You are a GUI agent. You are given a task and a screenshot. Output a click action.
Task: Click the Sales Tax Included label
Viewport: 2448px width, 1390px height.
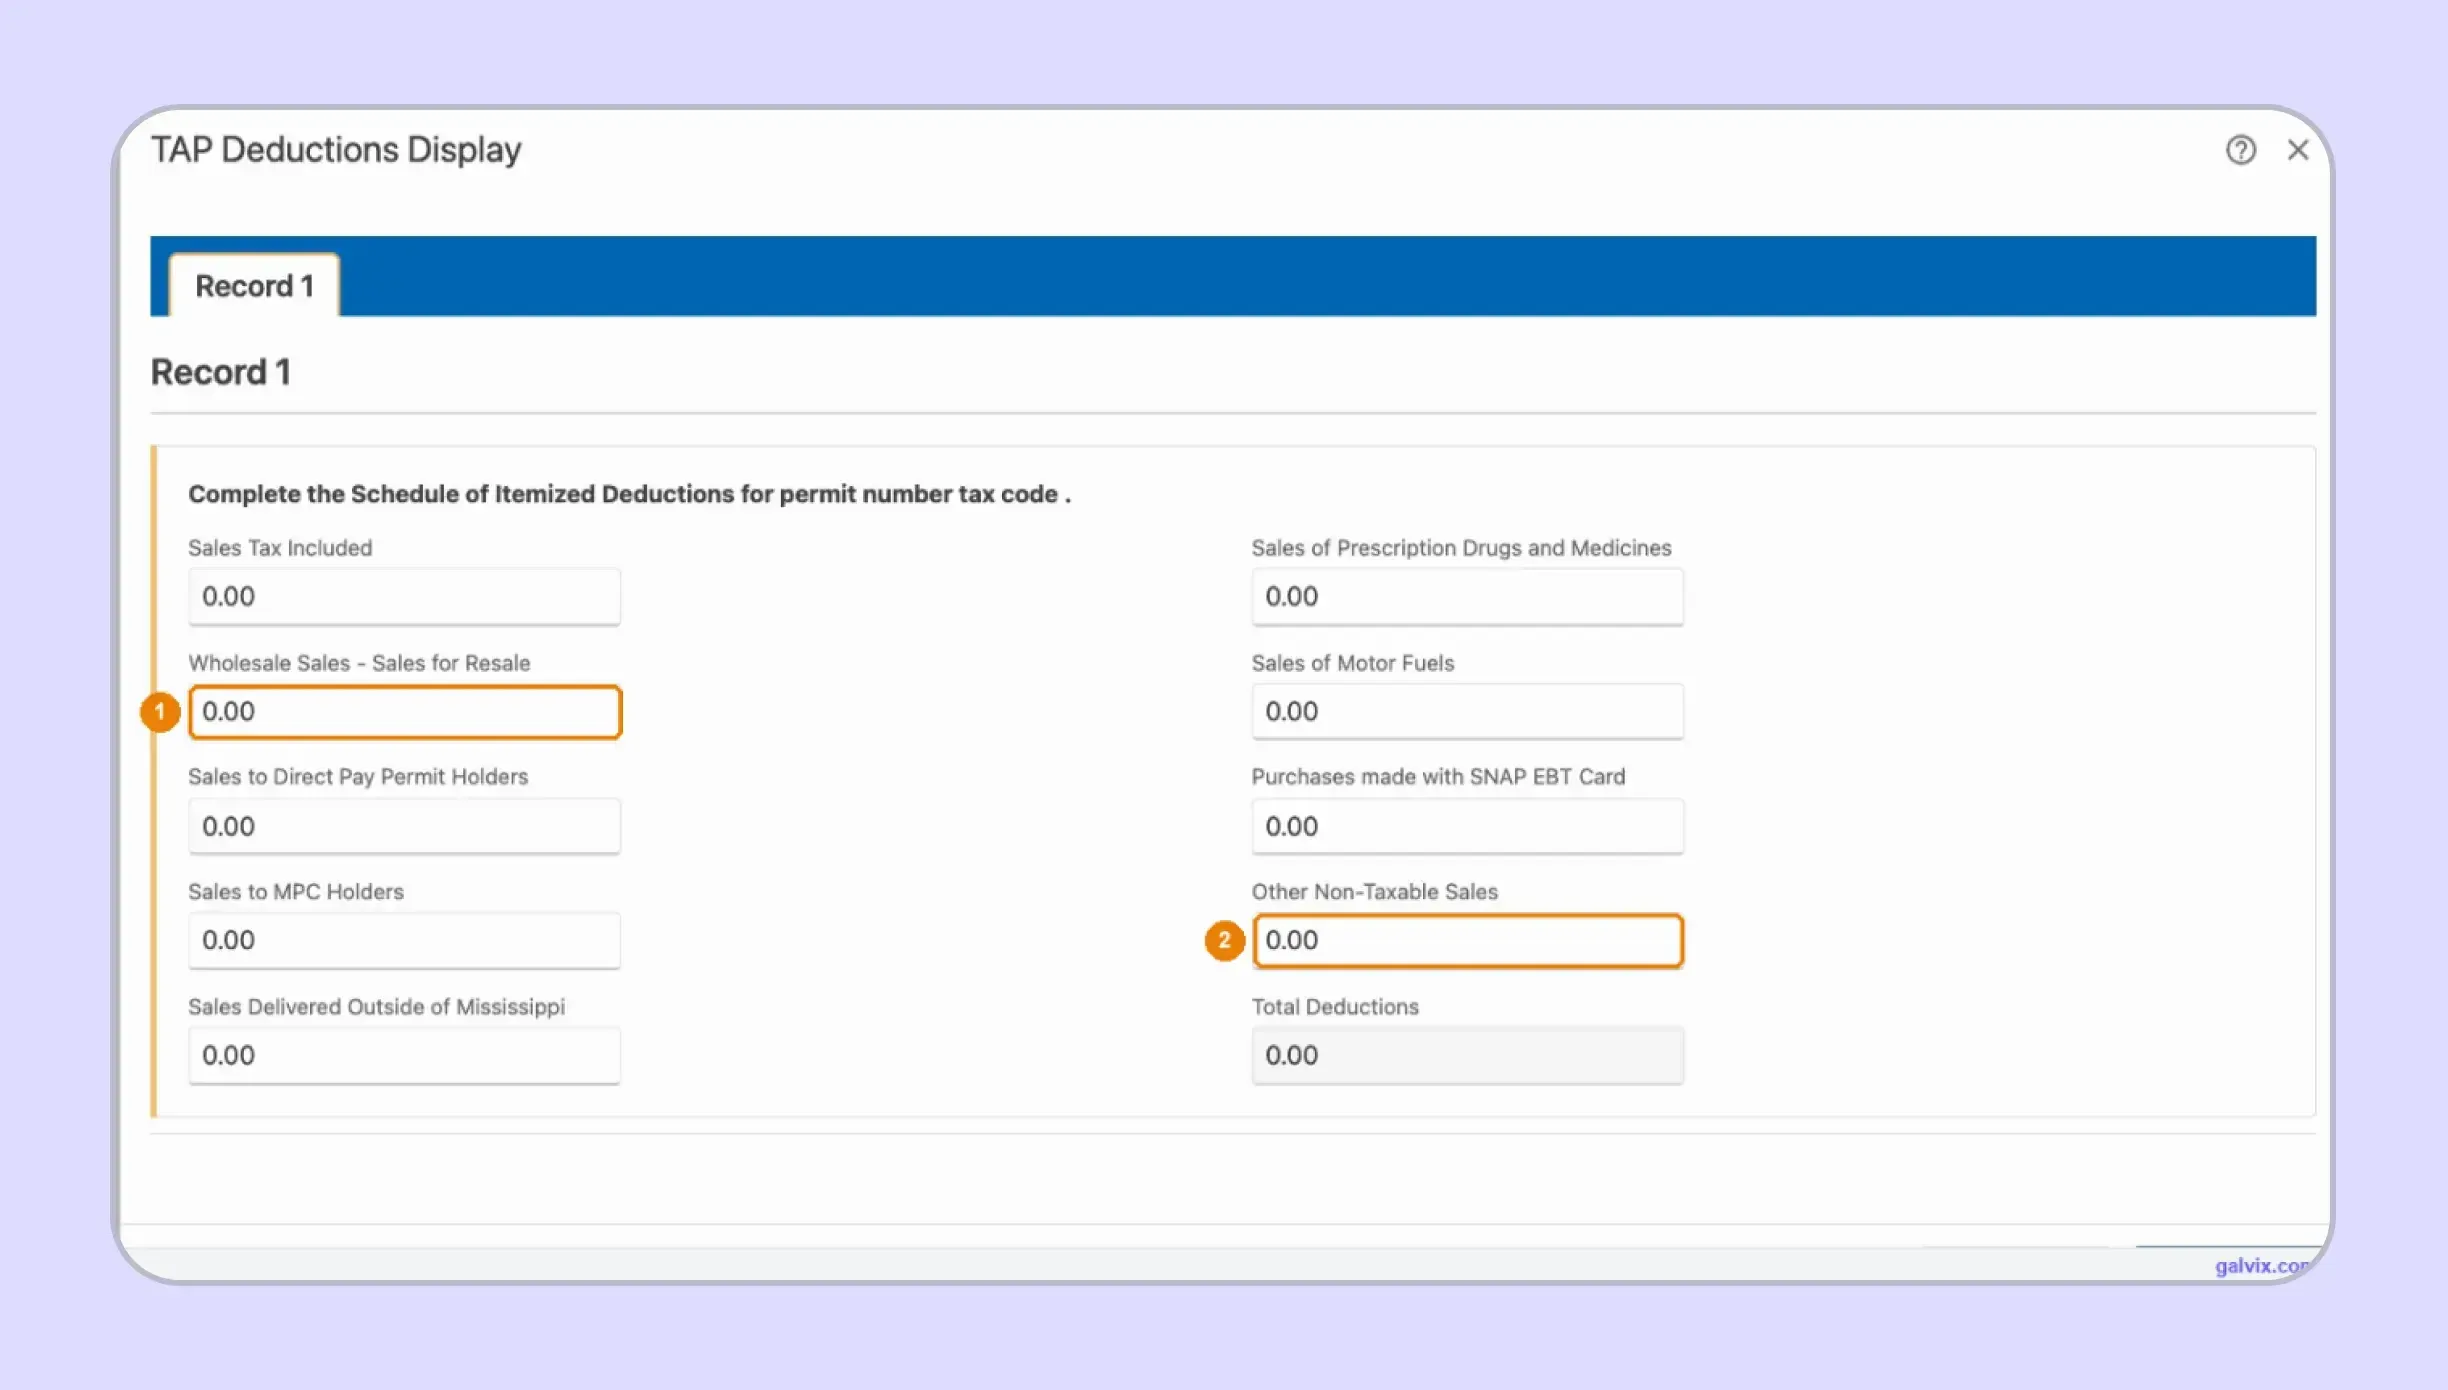point(280,548)
